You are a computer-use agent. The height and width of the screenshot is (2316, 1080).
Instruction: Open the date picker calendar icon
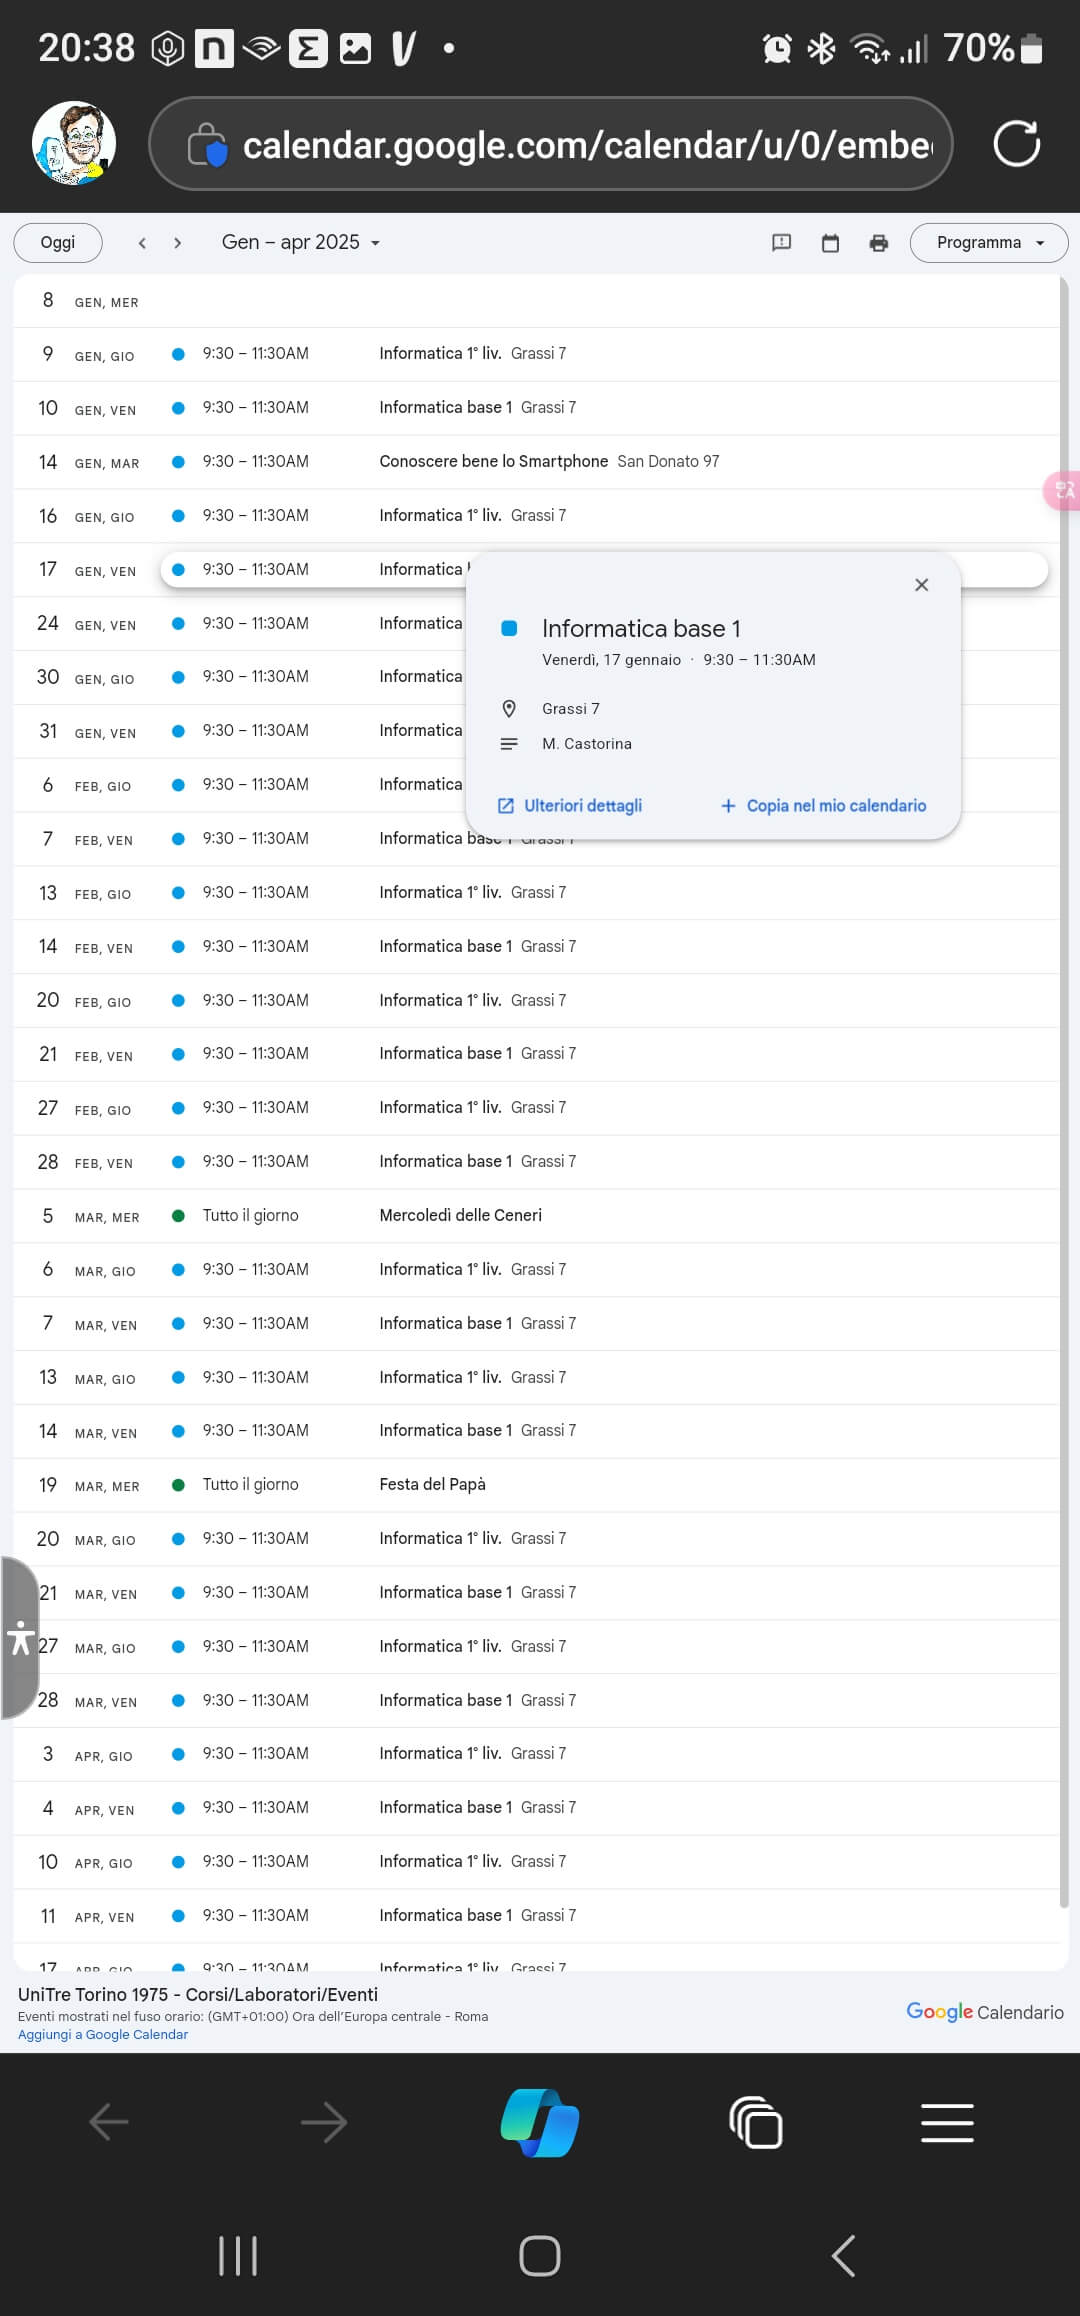pyautogui.click(x=830, y=243)
